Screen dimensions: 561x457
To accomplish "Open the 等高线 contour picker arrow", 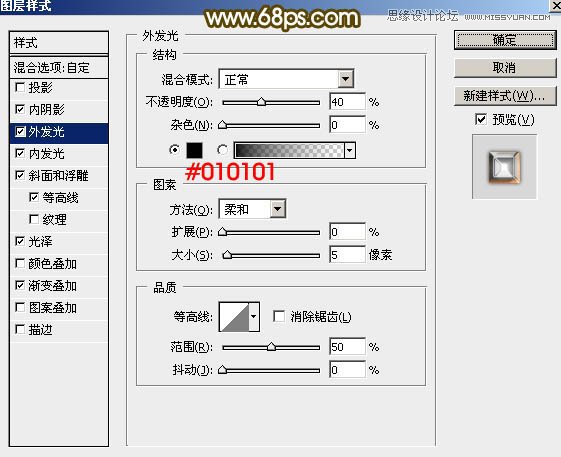I will [254, 317].
